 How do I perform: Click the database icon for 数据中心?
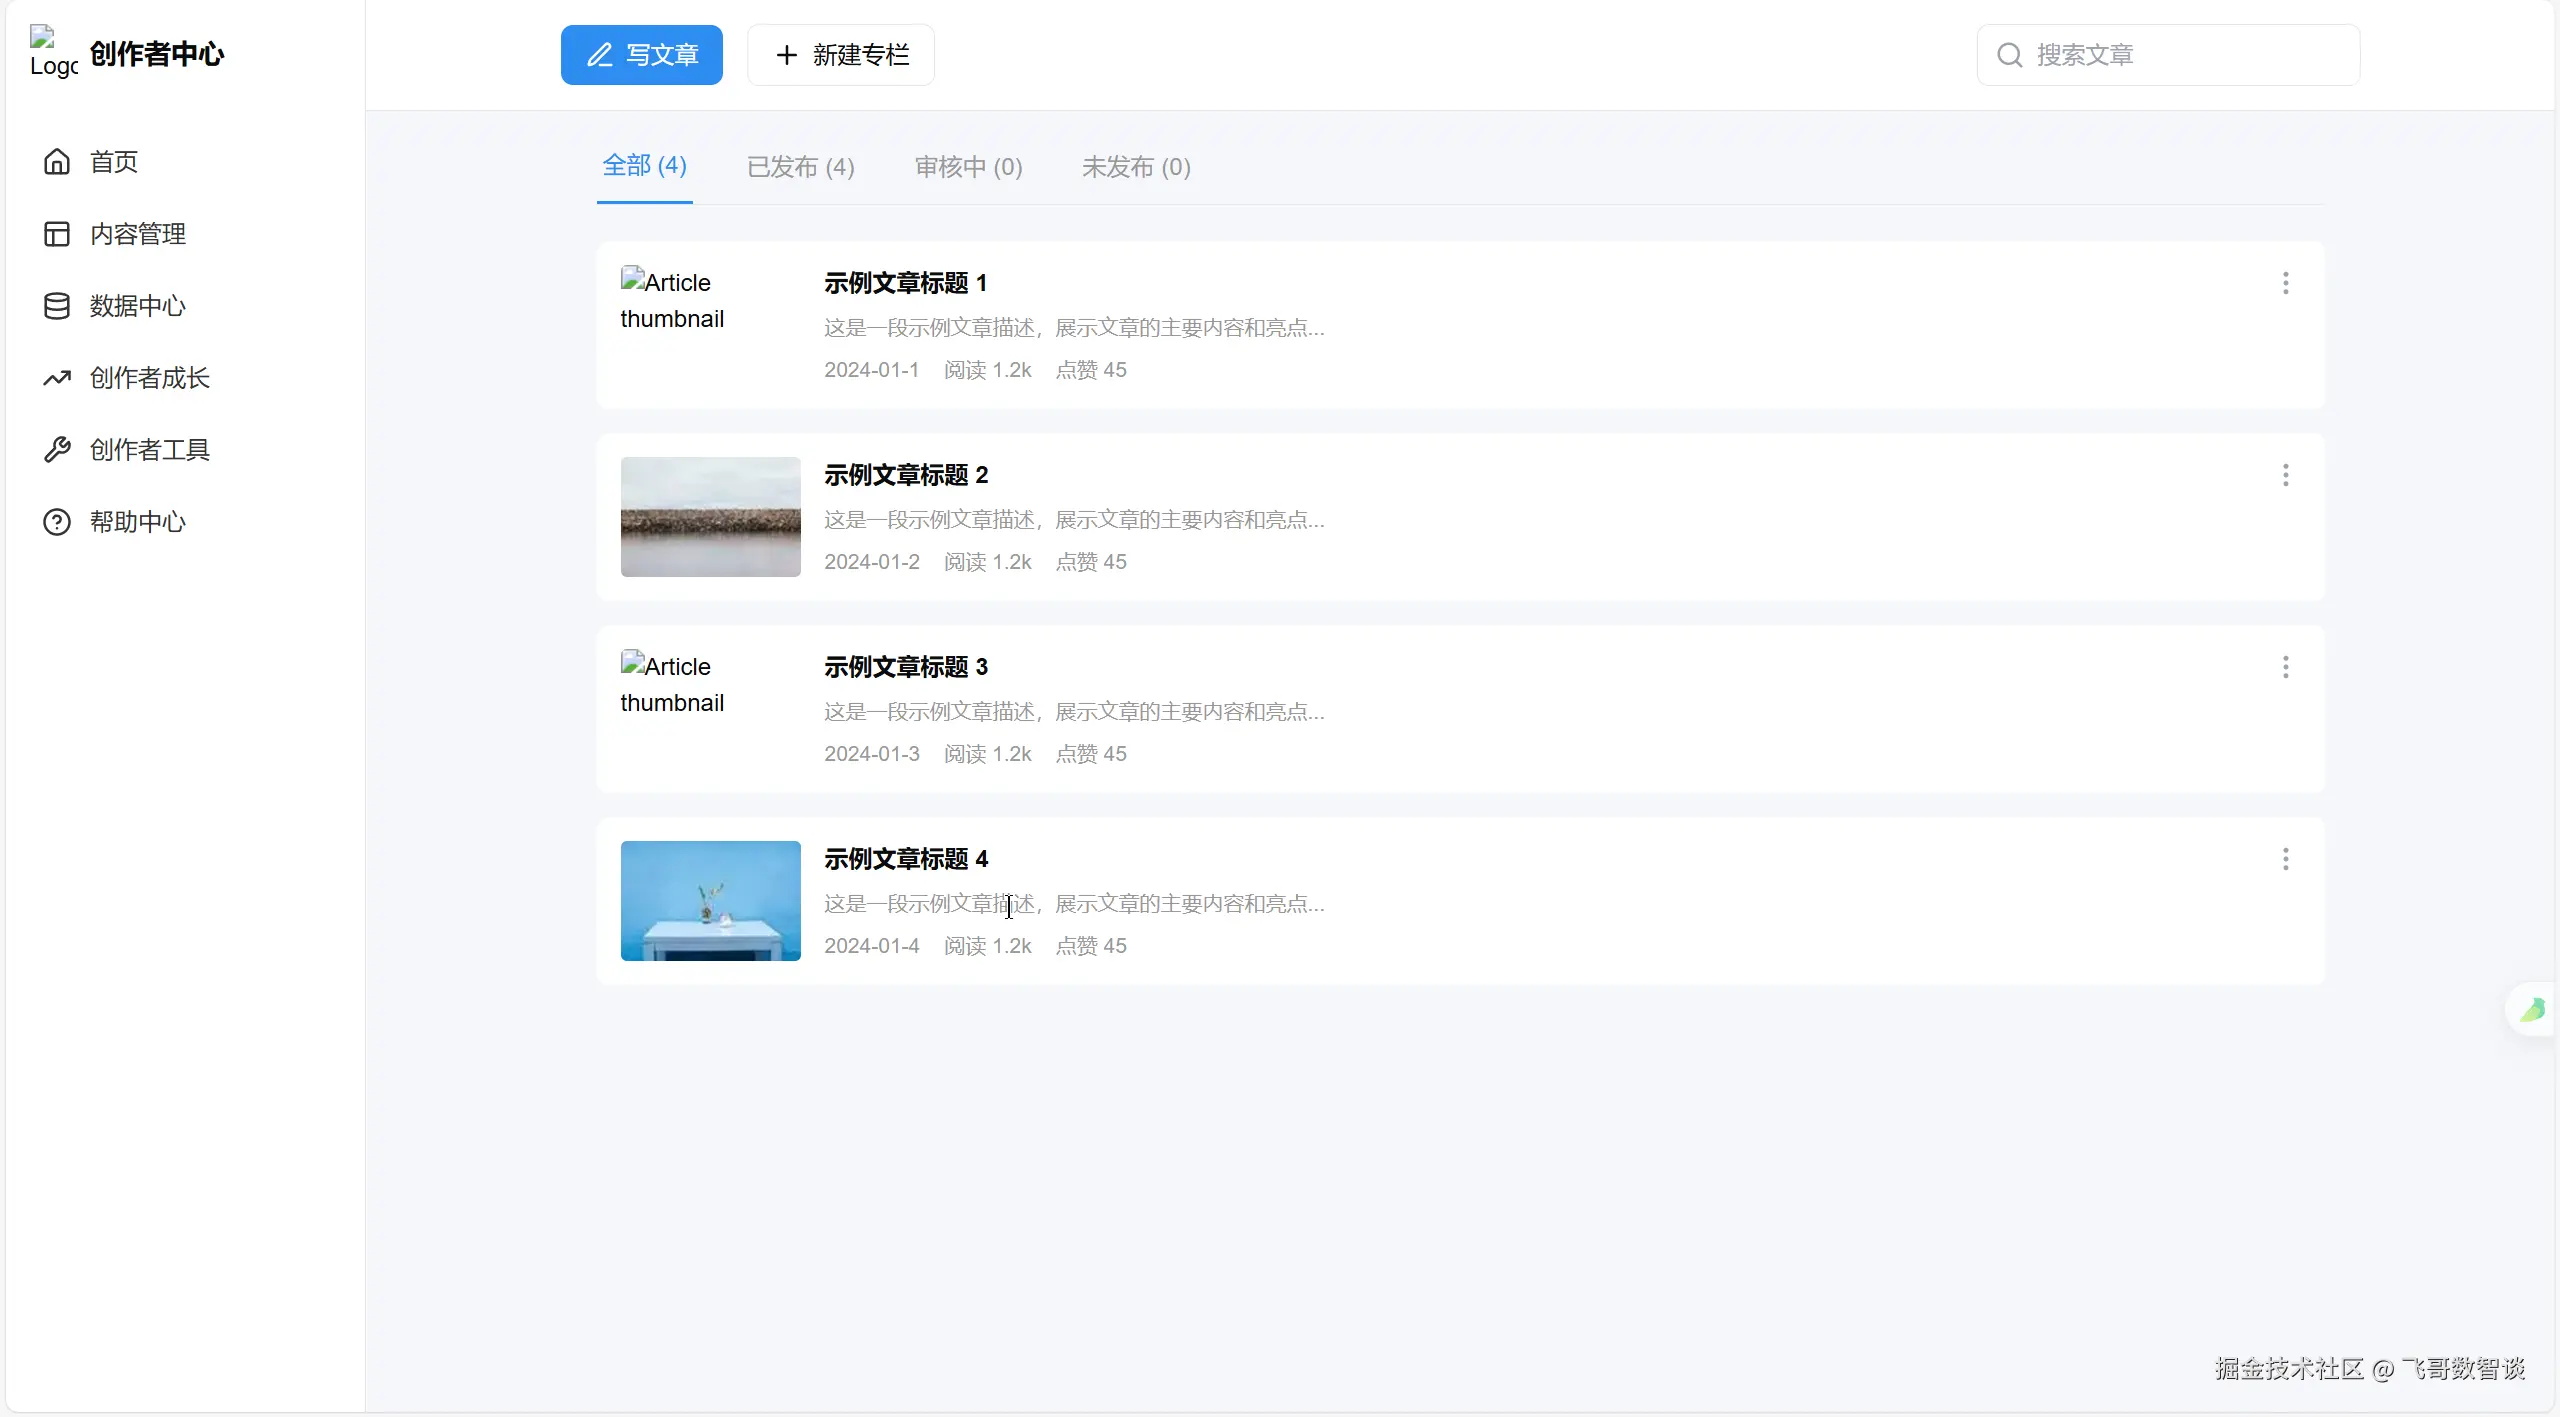(x=57, y=306)
